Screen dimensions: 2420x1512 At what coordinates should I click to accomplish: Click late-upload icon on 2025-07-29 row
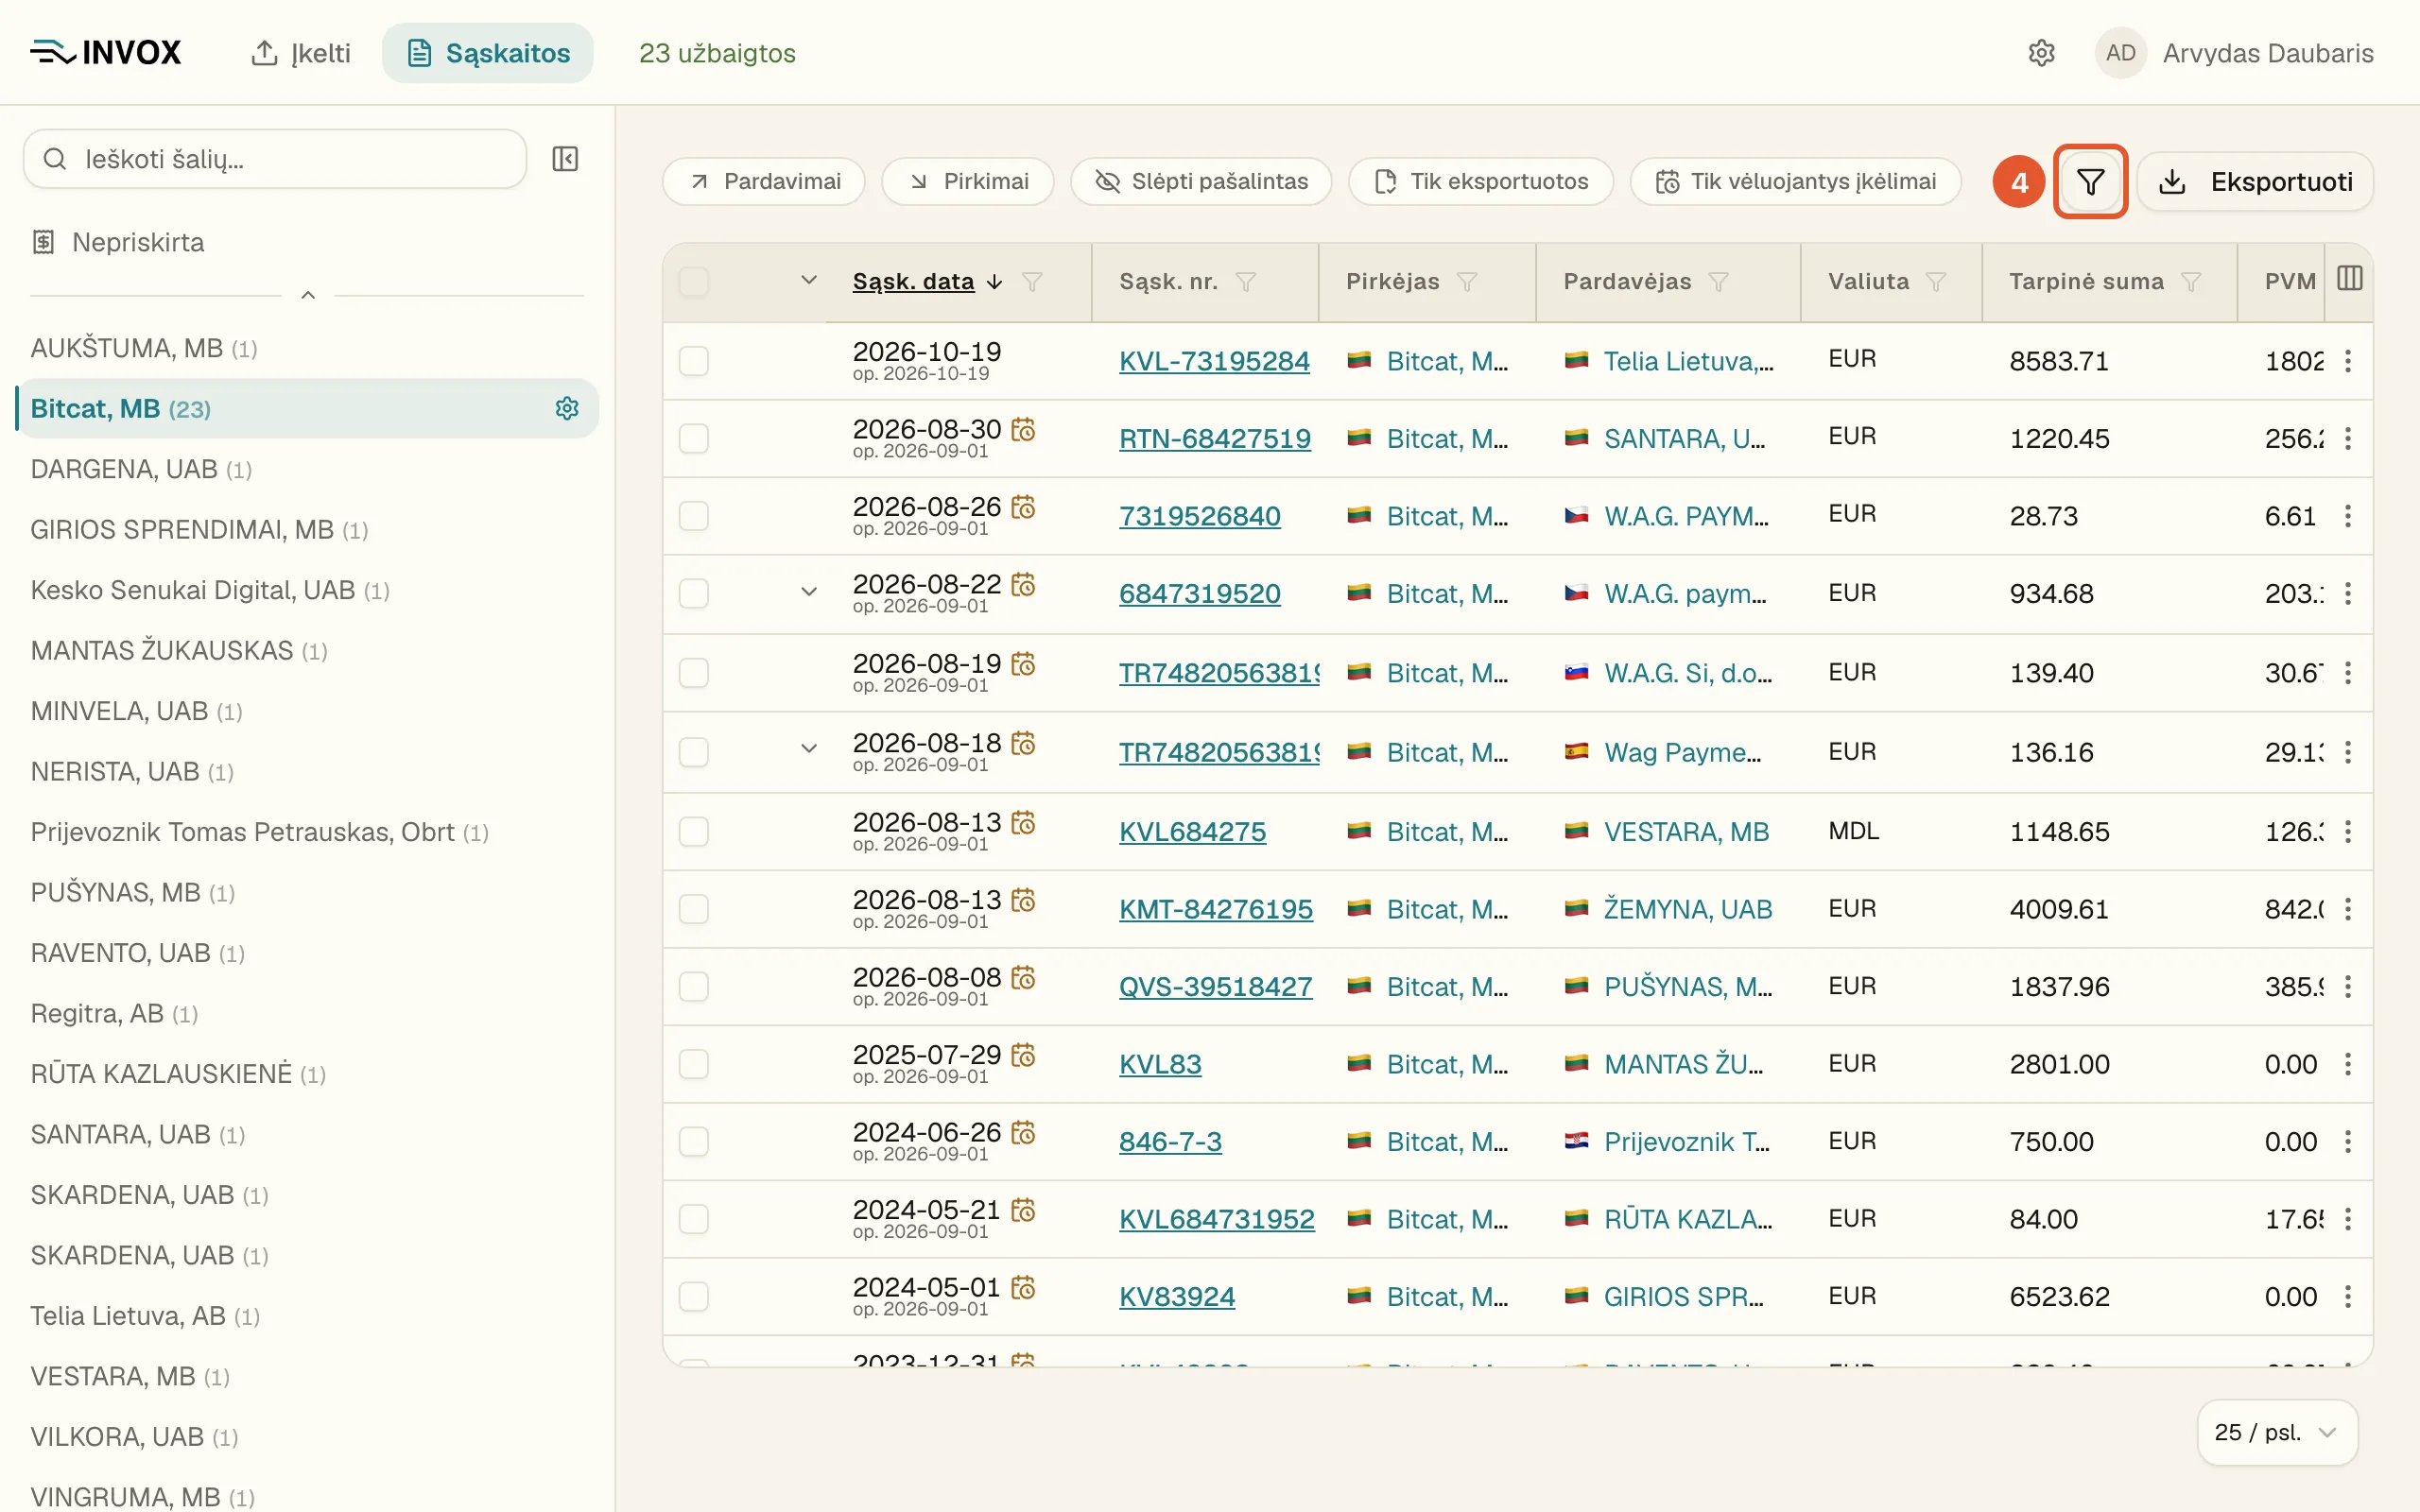pos(1023,1055)
